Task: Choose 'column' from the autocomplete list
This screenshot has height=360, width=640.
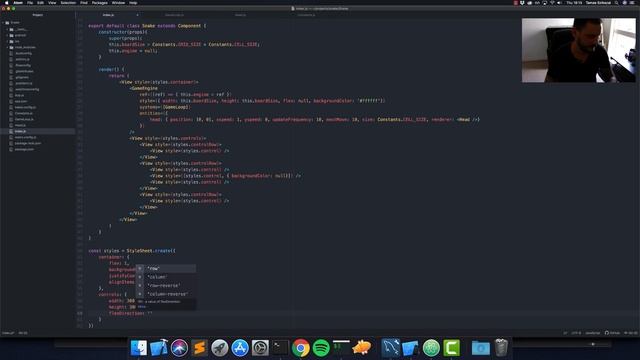Action: click(166, 277)
